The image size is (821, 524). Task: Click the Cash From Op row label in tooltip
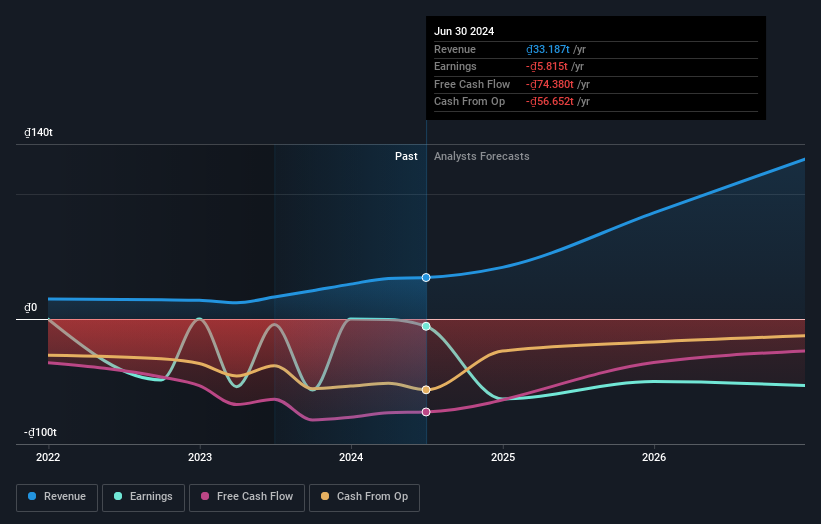point(470,102)
